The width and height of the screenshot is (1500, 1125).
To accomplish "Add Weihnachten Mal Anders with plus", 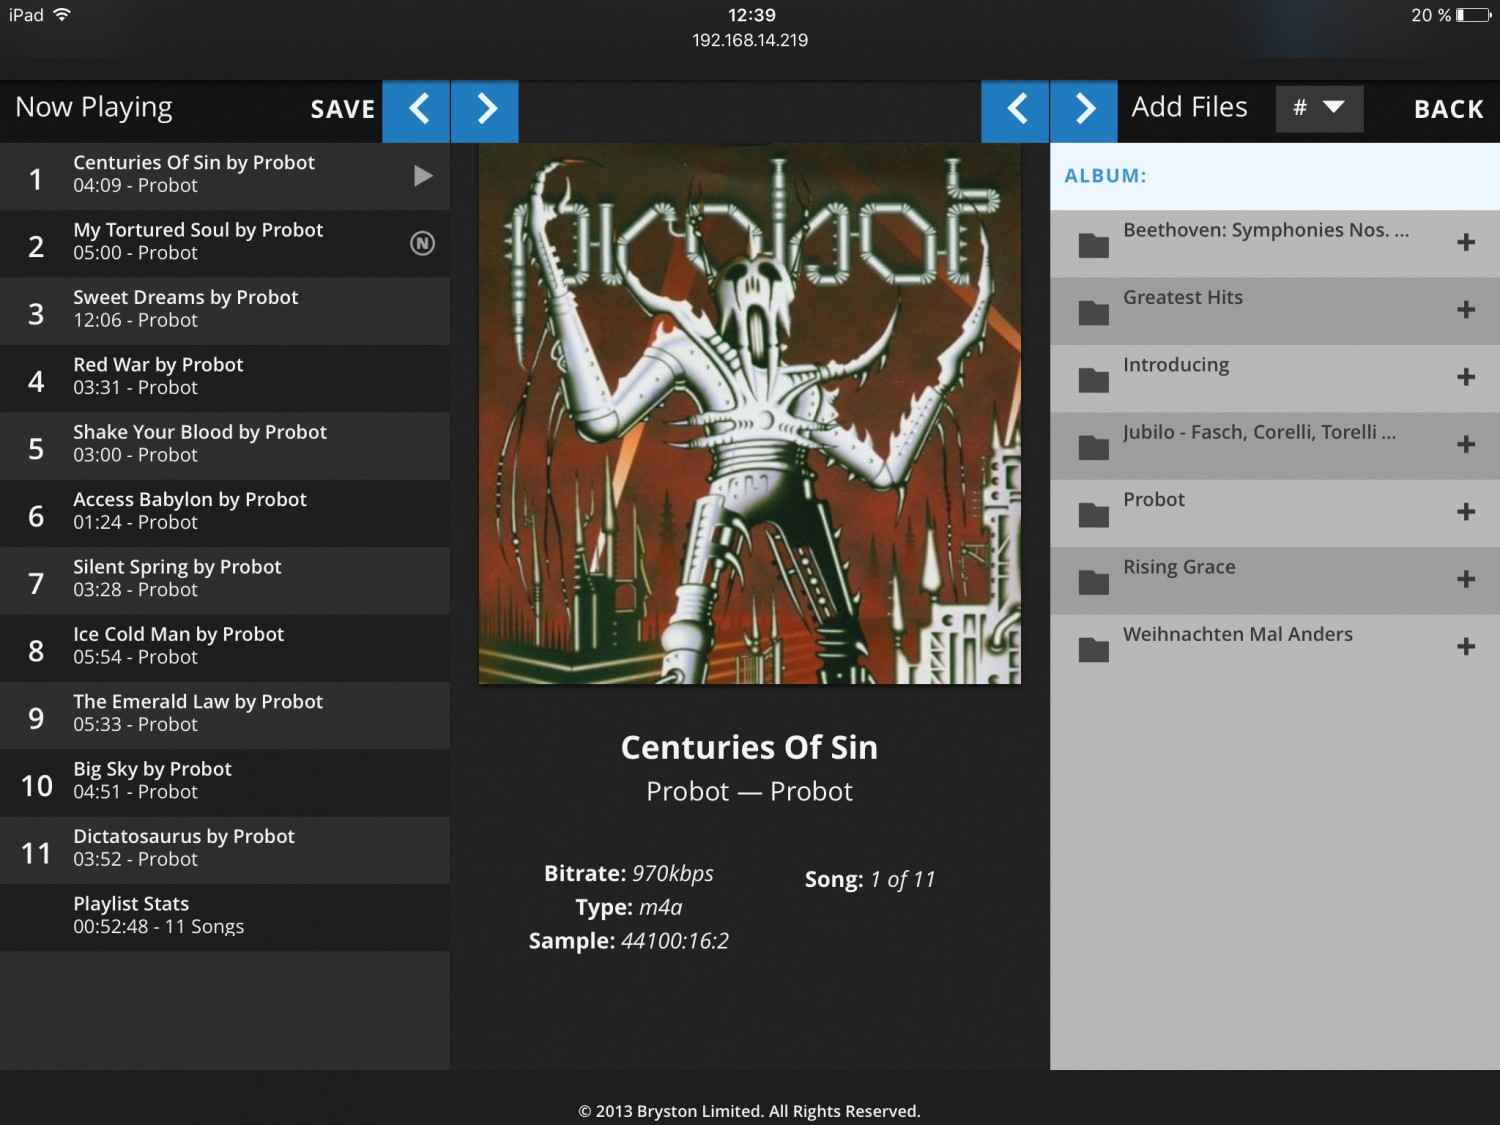I will point(1466,646).
